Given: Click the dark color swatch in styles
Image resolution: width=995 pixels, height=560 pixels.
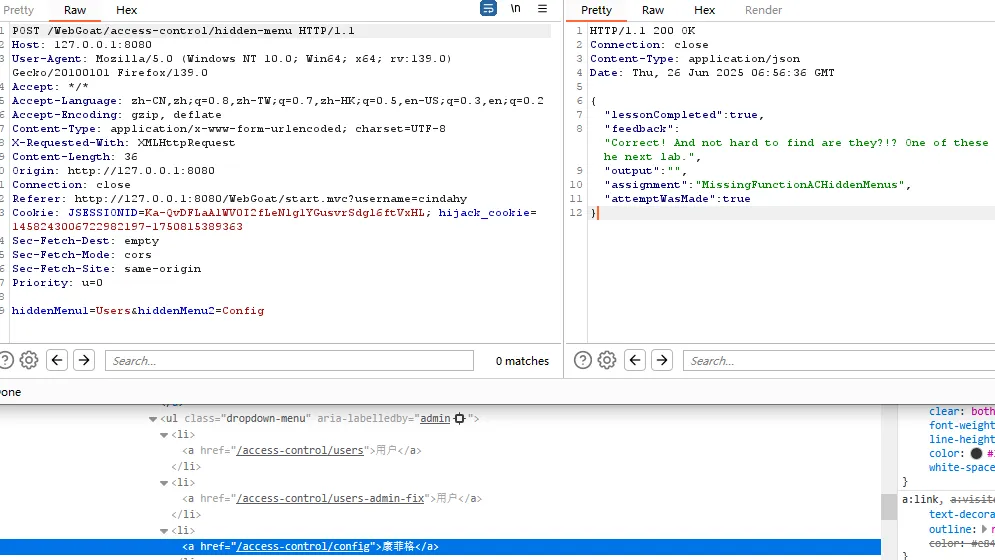Looking at the screenshot, I should (974, 453).
